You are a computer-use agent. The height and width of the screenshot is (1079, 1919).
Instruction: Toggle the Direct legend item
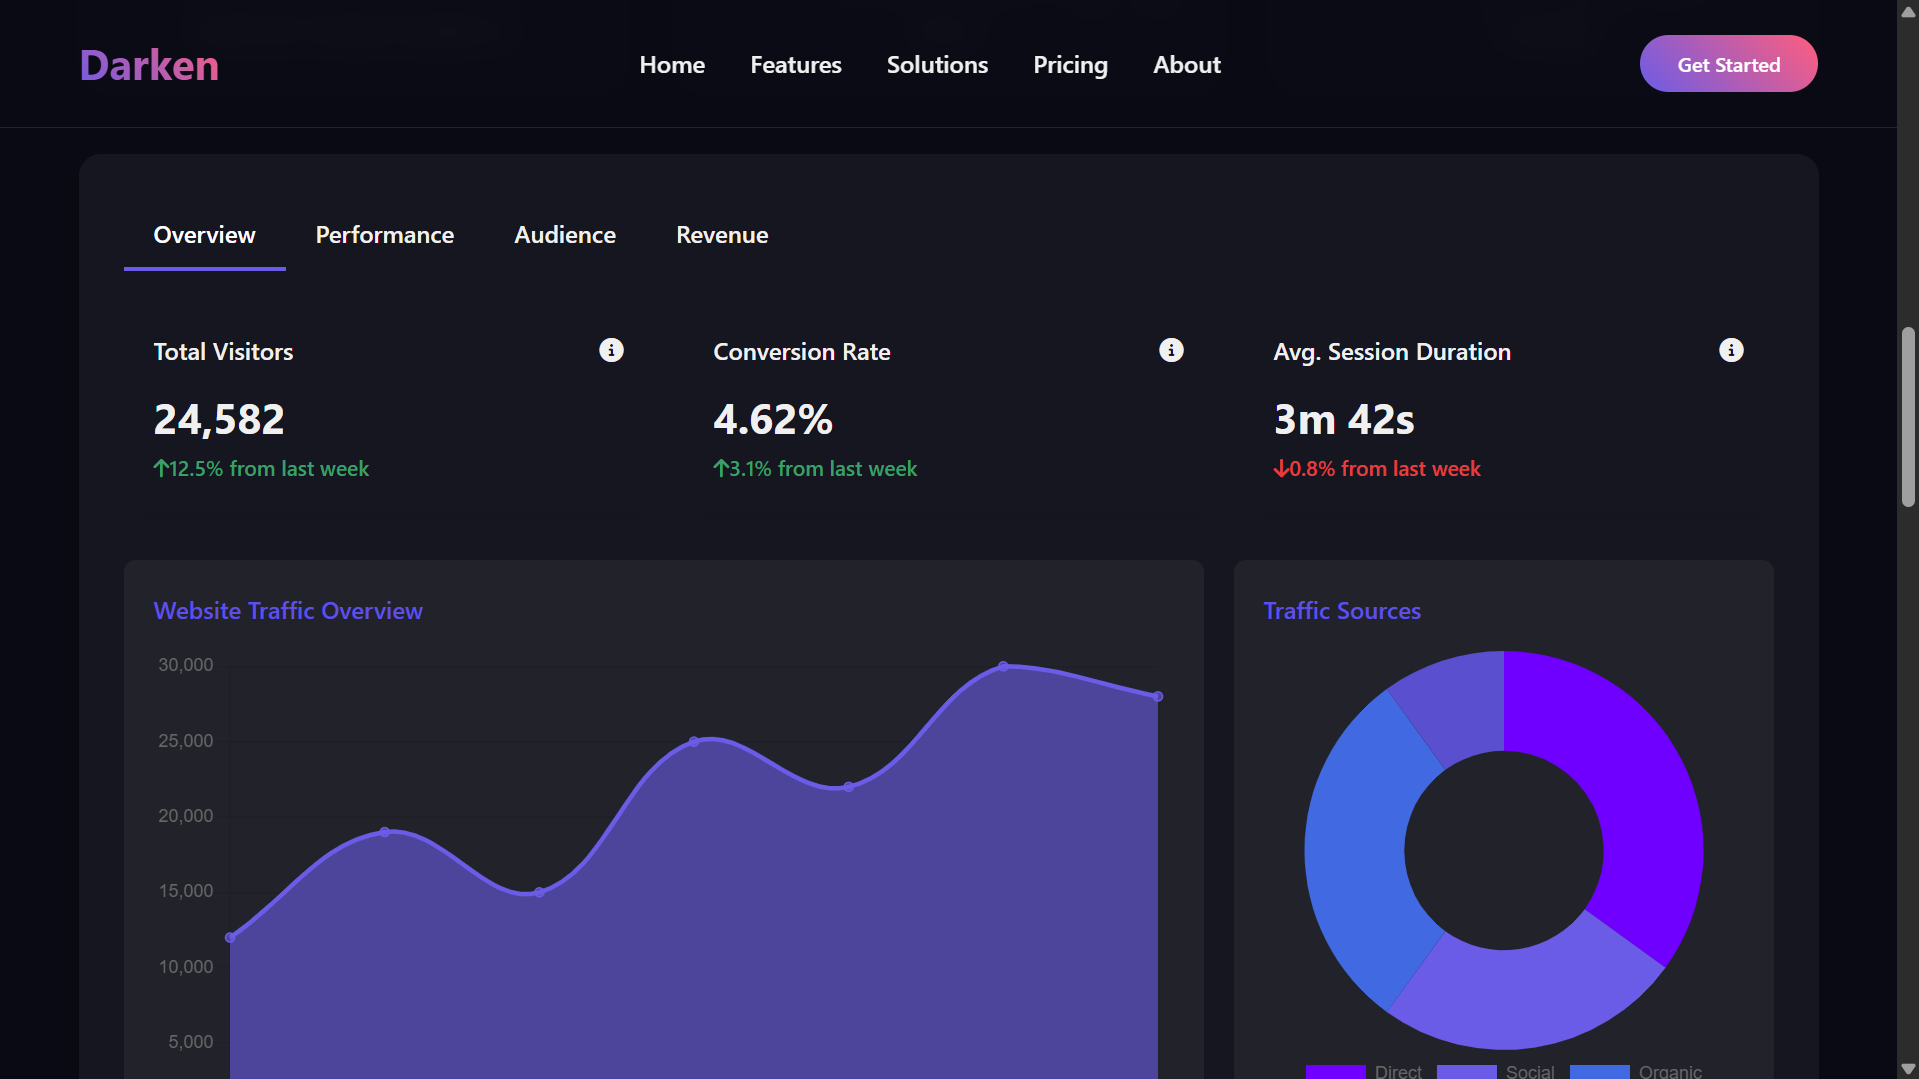(x=1364, y=1071)
